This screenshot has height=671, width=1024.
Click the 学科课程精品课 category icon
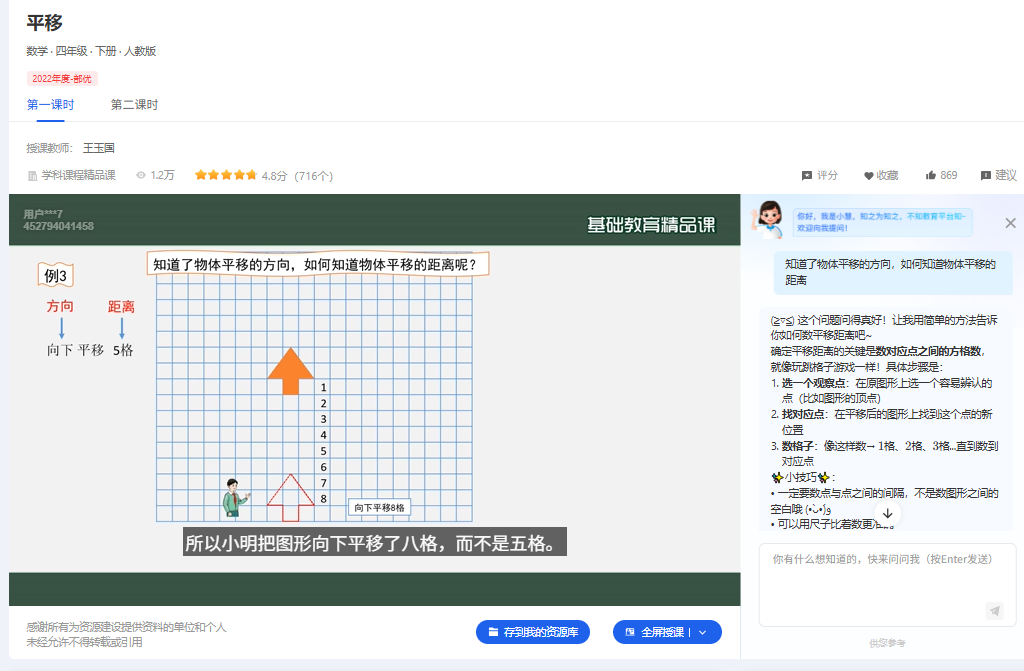(x=32, y=175)
